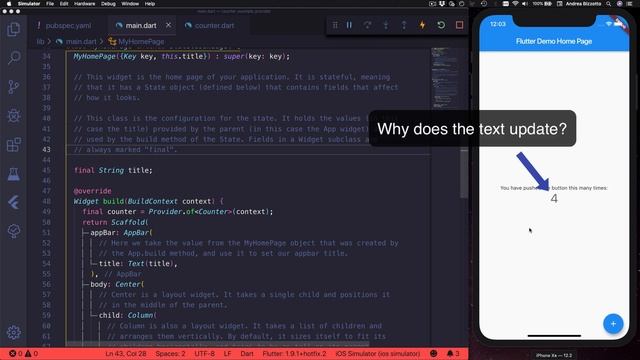Click the debug Step Out button
This screenshot has width=640, height=360.
pos(404,25)
